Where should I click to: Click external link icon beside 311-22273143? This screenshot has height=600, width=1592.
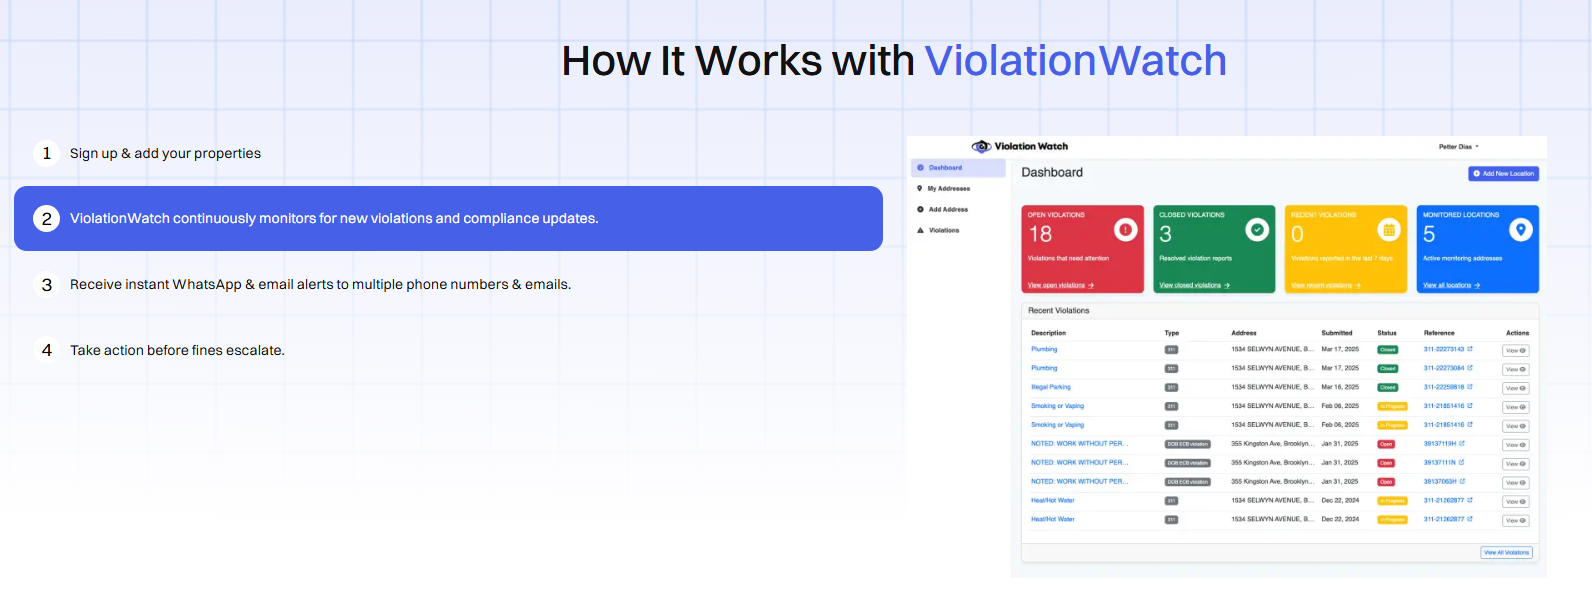[1470, 349]
